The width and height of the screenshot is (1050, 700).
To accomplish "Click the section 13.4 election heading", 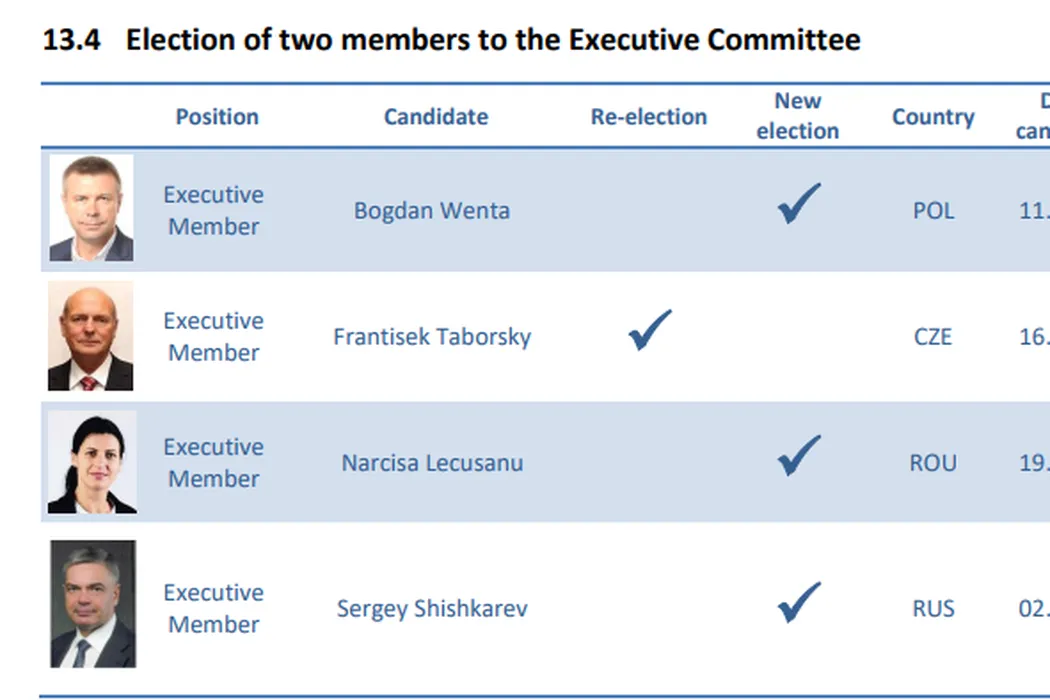I will tap(451, 40).
